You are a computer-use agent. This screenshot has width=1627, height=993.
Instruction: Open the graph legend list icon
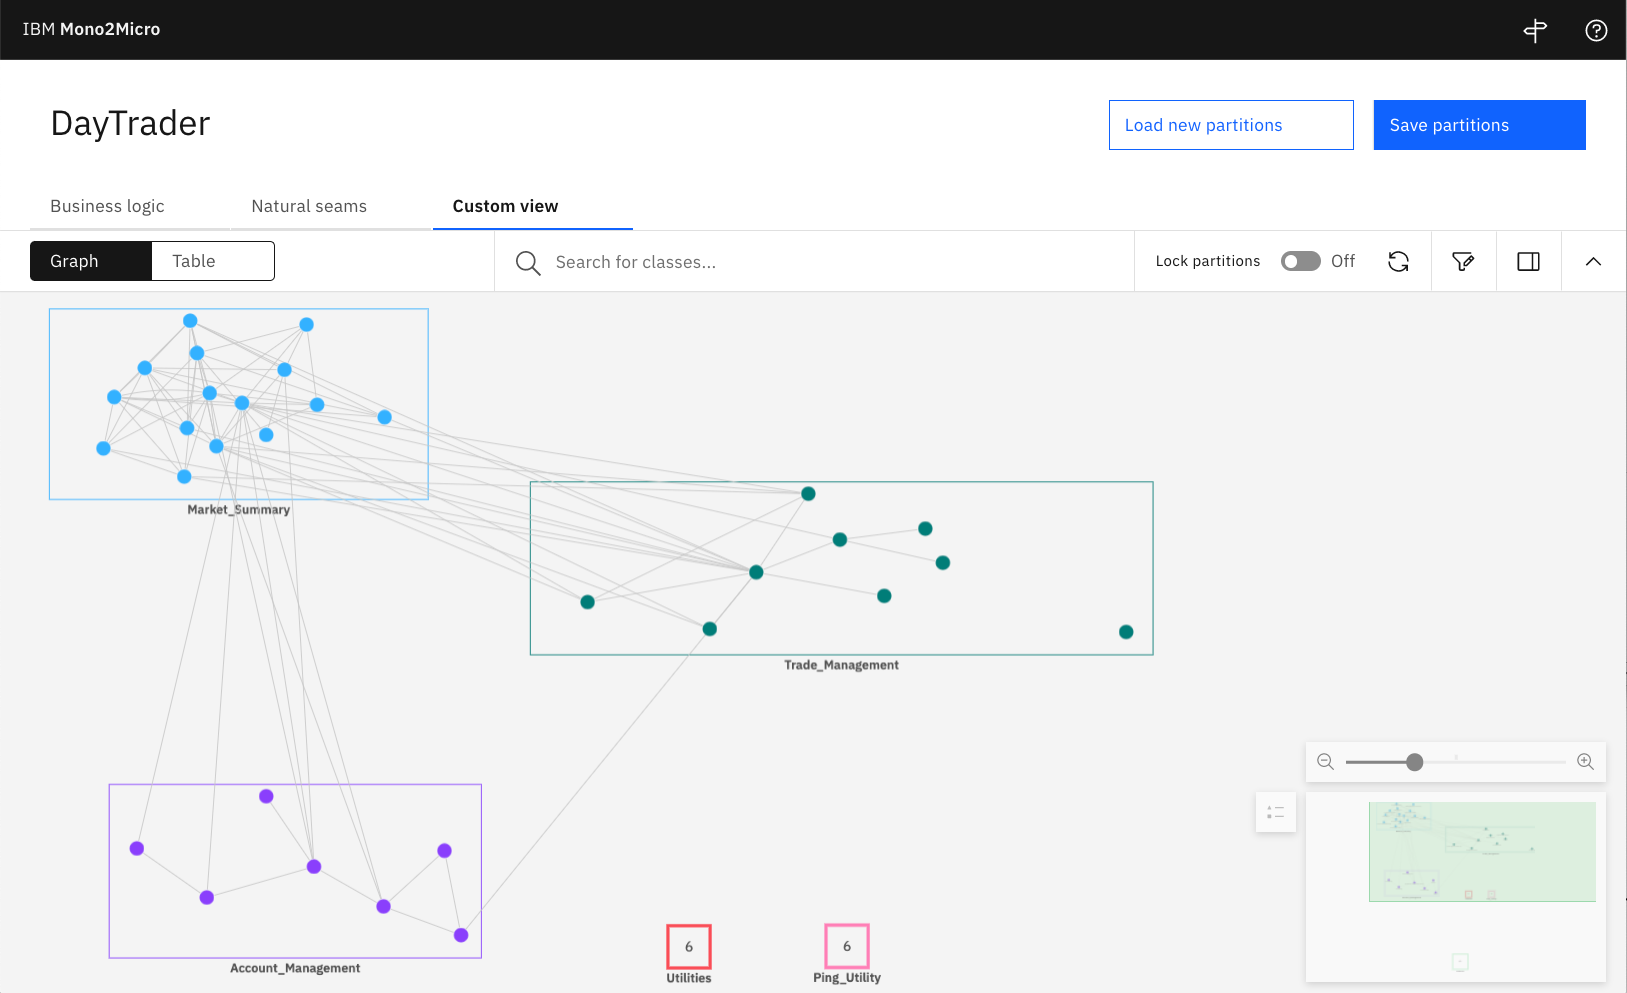pos(1275,812)
